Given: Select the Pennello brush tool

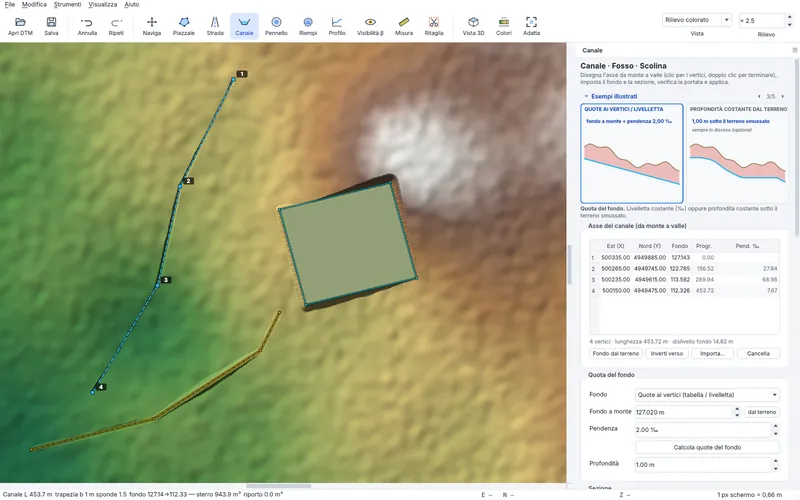Looking at the screenshot, I should 276,26.
